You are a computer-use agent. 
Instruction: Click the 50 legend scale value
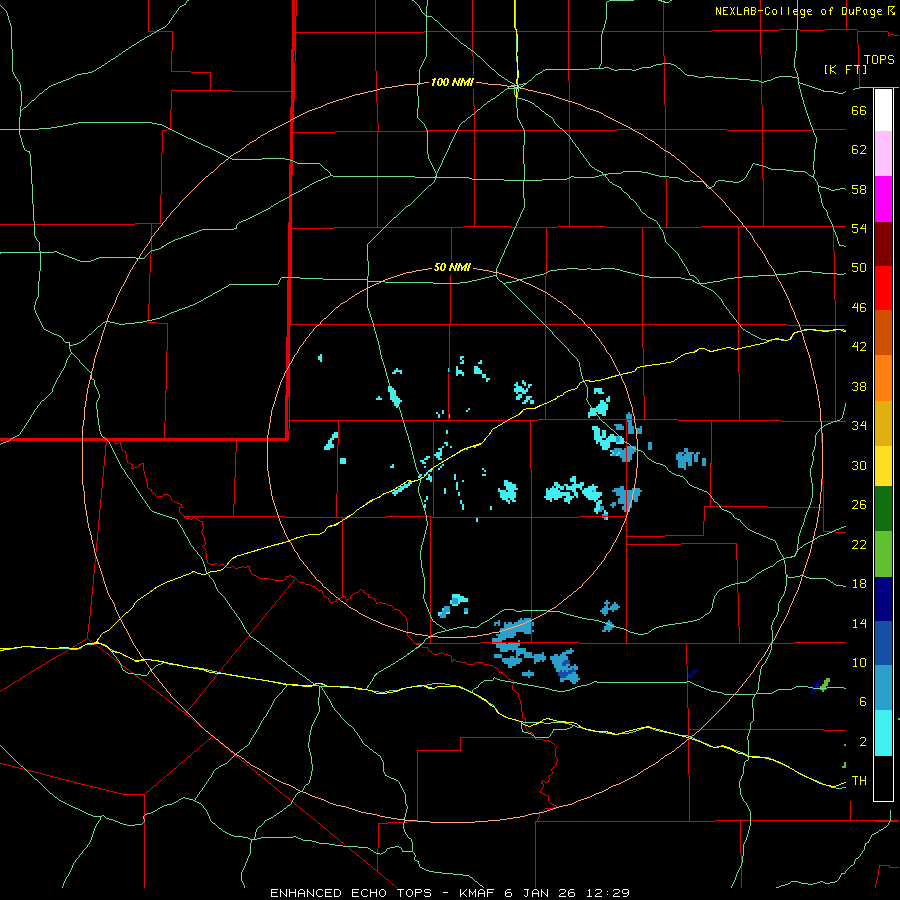[x=859, y=267]
